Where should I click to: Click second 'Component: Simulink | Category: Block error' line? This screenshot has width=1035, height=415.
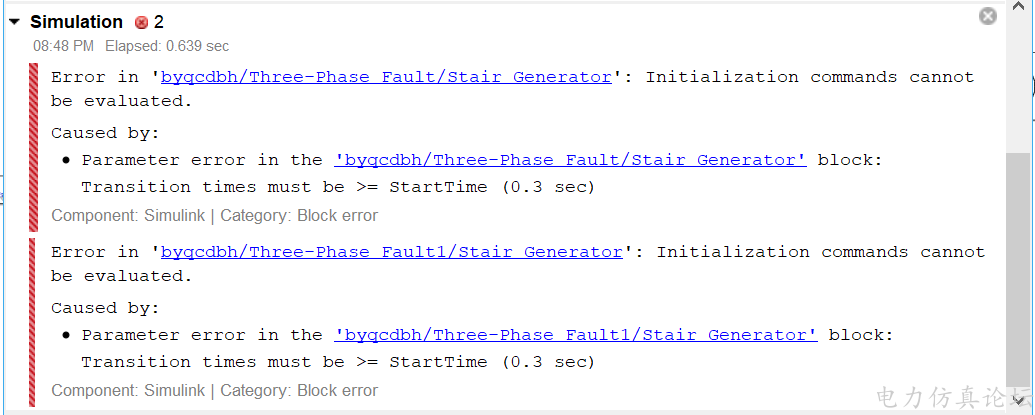tap(215, 391)
